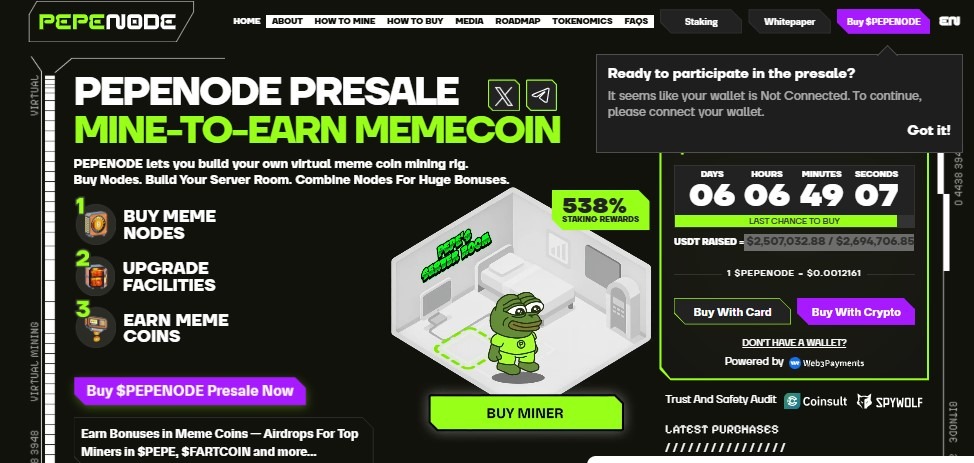Image resolution: width=974 pixels, height=463 pixels.
Task: Open the HOW TO MINE menu item
Action: [x=345, y=21]
